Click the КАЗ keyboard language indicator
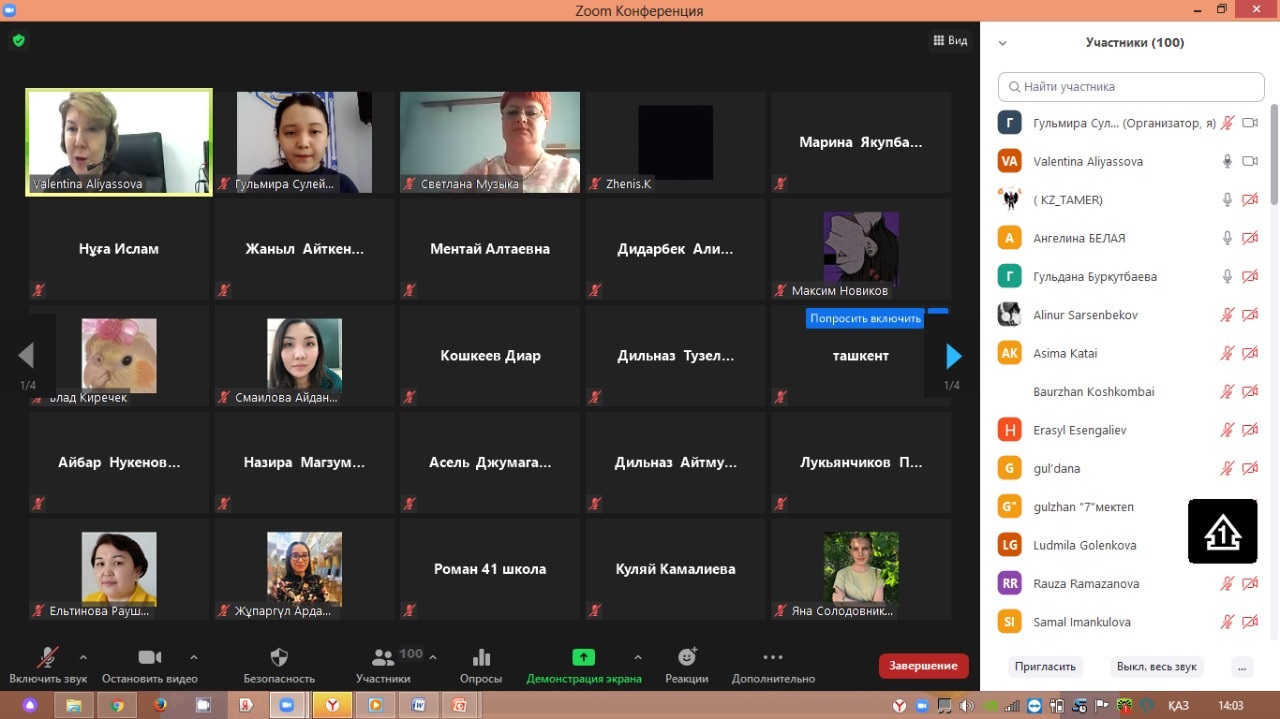Screen dimensions: 1280x719 (x=1179, y=706)
